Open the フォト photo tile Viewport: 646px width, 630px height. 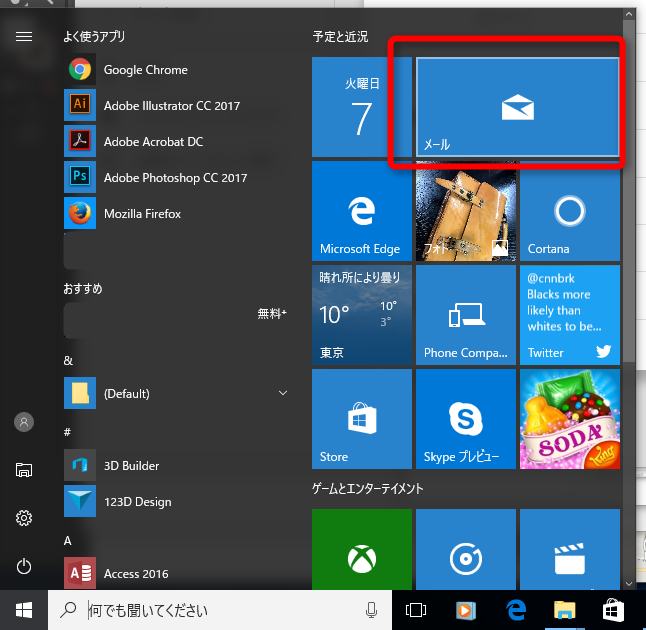click(x=466, y=211)
